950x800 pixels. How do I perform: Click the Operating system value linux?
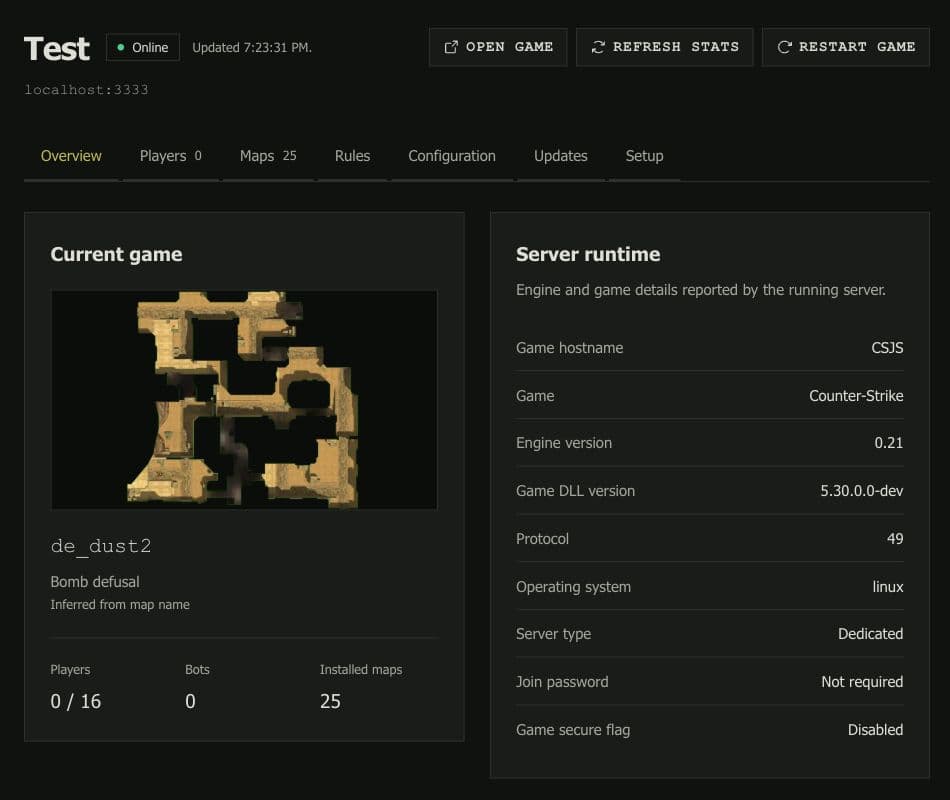(888, 587)
